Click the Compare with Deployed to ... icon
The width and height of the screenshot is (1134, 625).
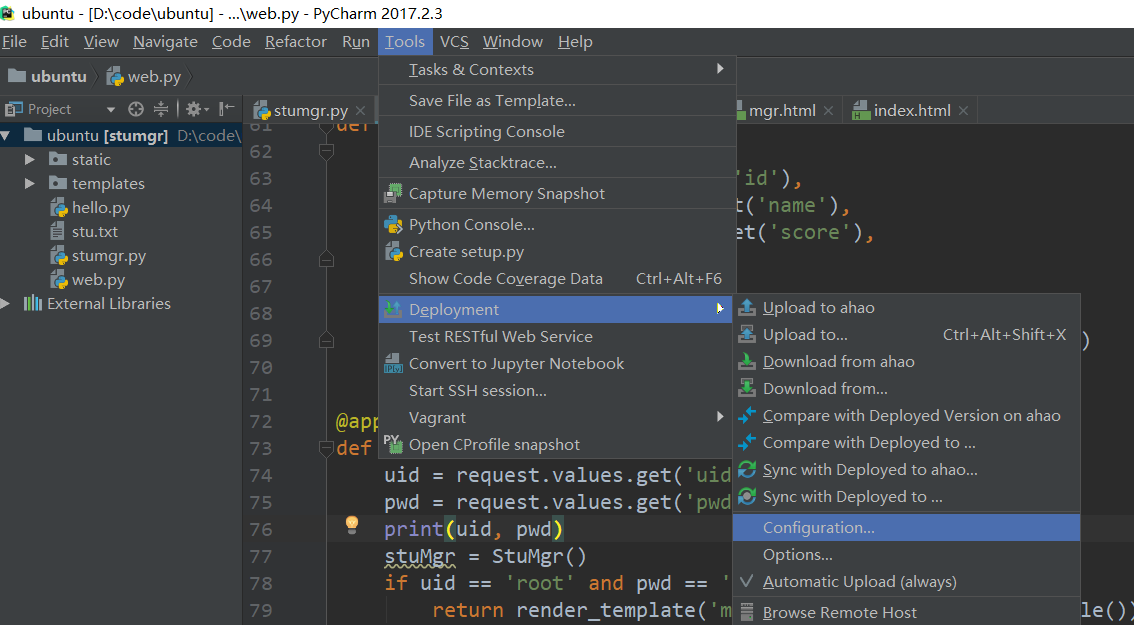pyautogui.click(x=747, y=443)
